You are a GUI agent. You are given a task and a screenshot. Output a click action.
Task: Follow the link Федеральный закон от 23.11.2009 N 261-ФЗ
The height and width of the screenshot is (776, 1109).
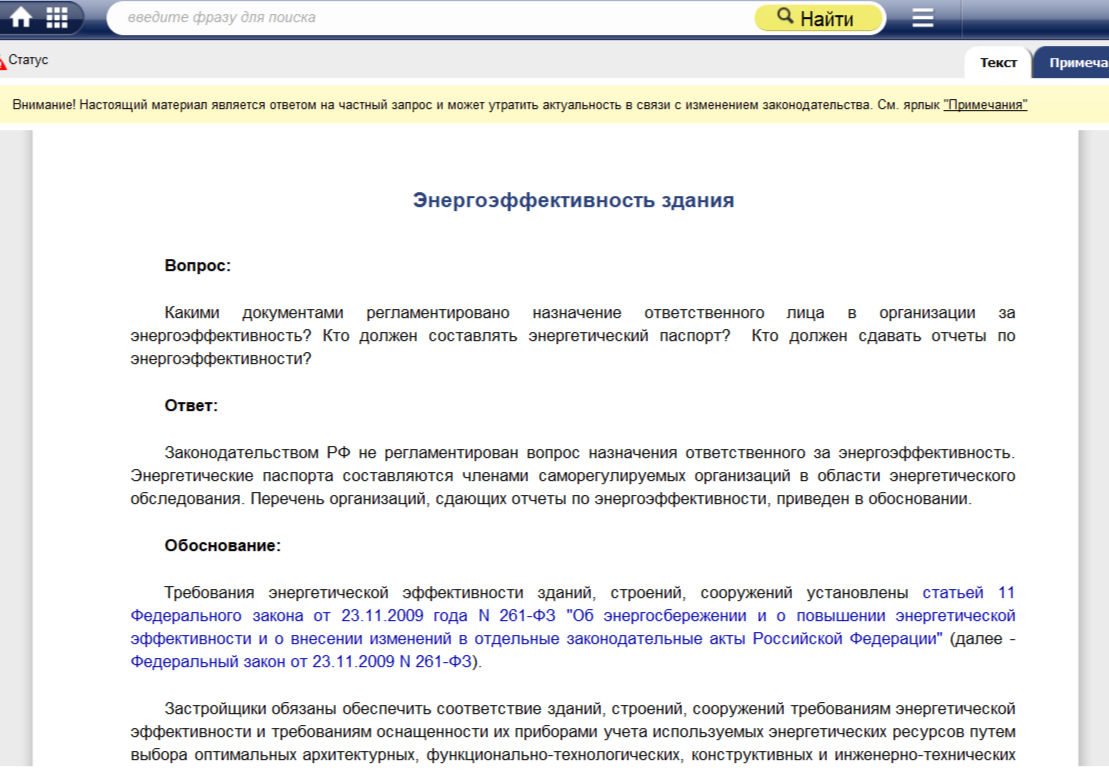click(301, 661)
